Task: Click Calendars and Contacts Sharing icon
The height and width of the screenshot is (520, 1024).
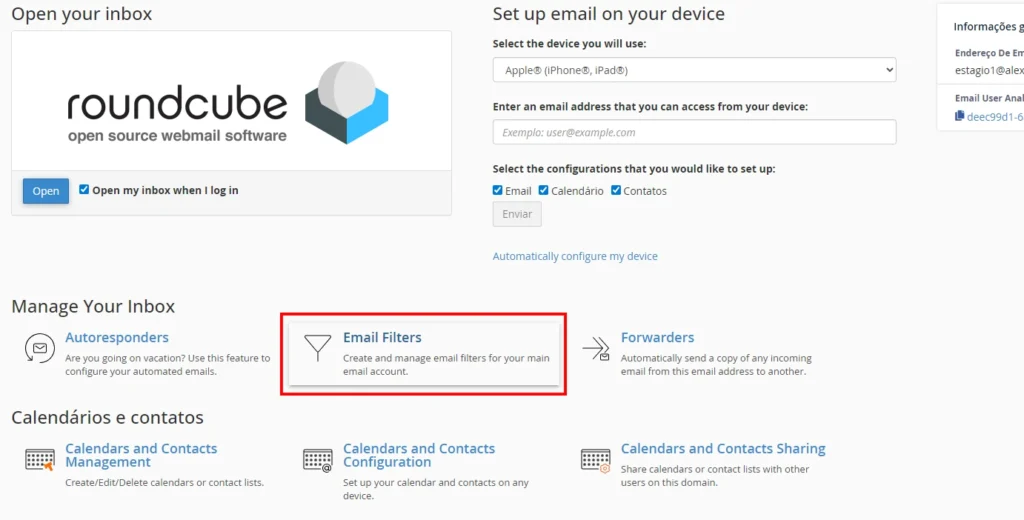Action: (x=596, y=460)
